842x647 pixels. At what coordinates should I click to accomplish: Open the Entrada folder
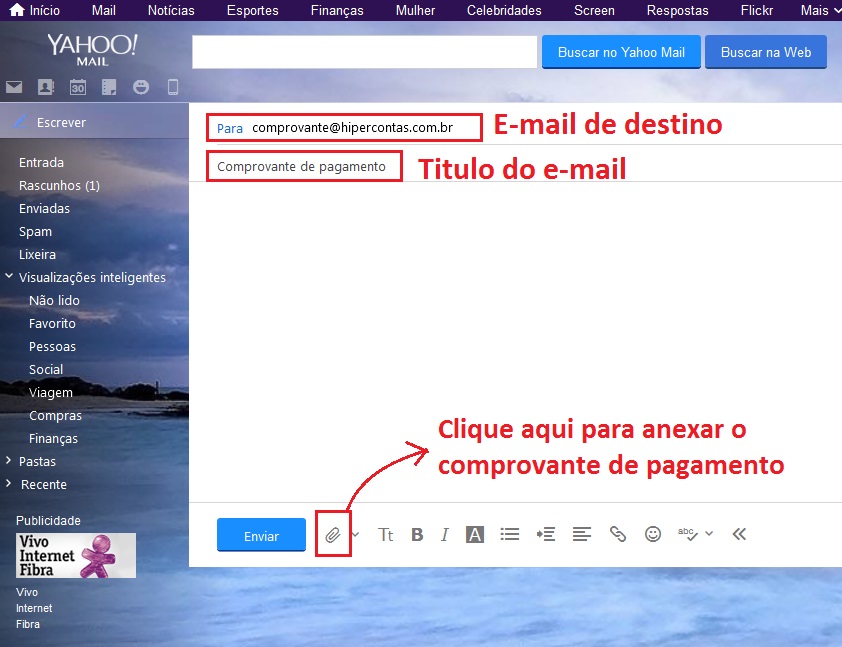tap(41, 162)
